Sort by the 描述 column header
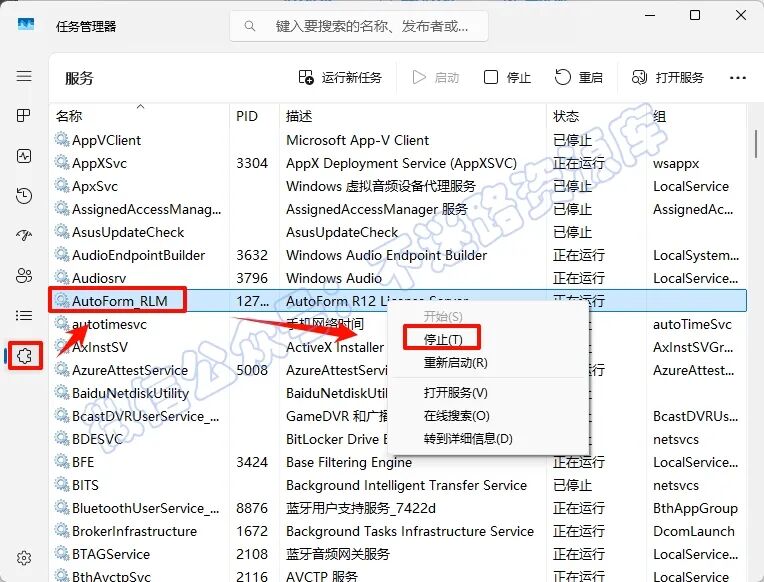Viewport: 764px width, 582px height. coord(299,116)
